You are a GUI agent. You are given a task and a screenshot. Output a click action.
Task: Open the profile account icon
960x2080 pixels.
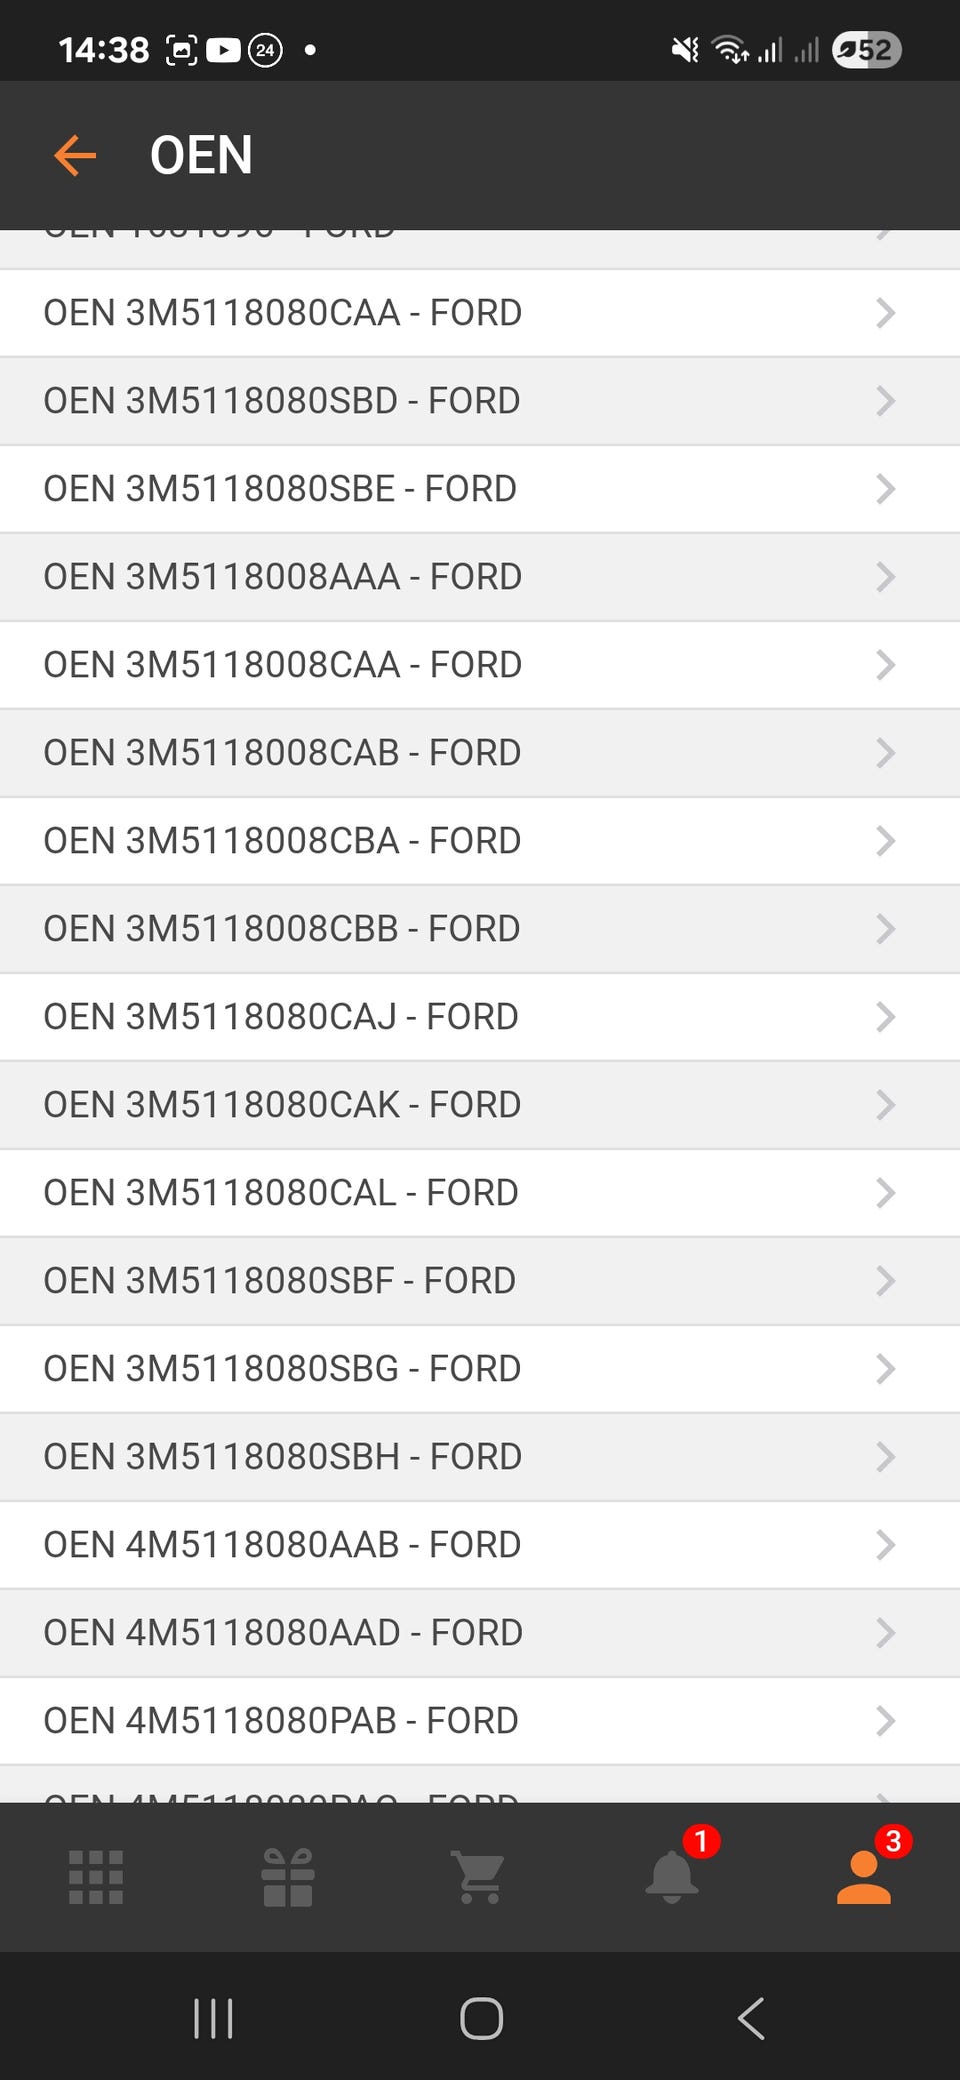[x=866, y=1874]
